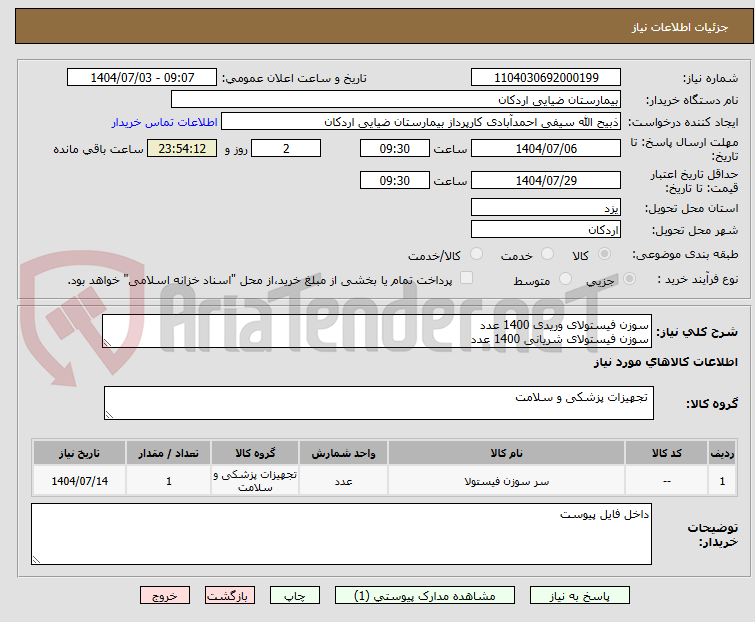Click the جزئیات اطلاعات نیاز header title
Image resolution: width=755 pixels, height=622 pixels.
pyautogui.click(x=680, y=27)
